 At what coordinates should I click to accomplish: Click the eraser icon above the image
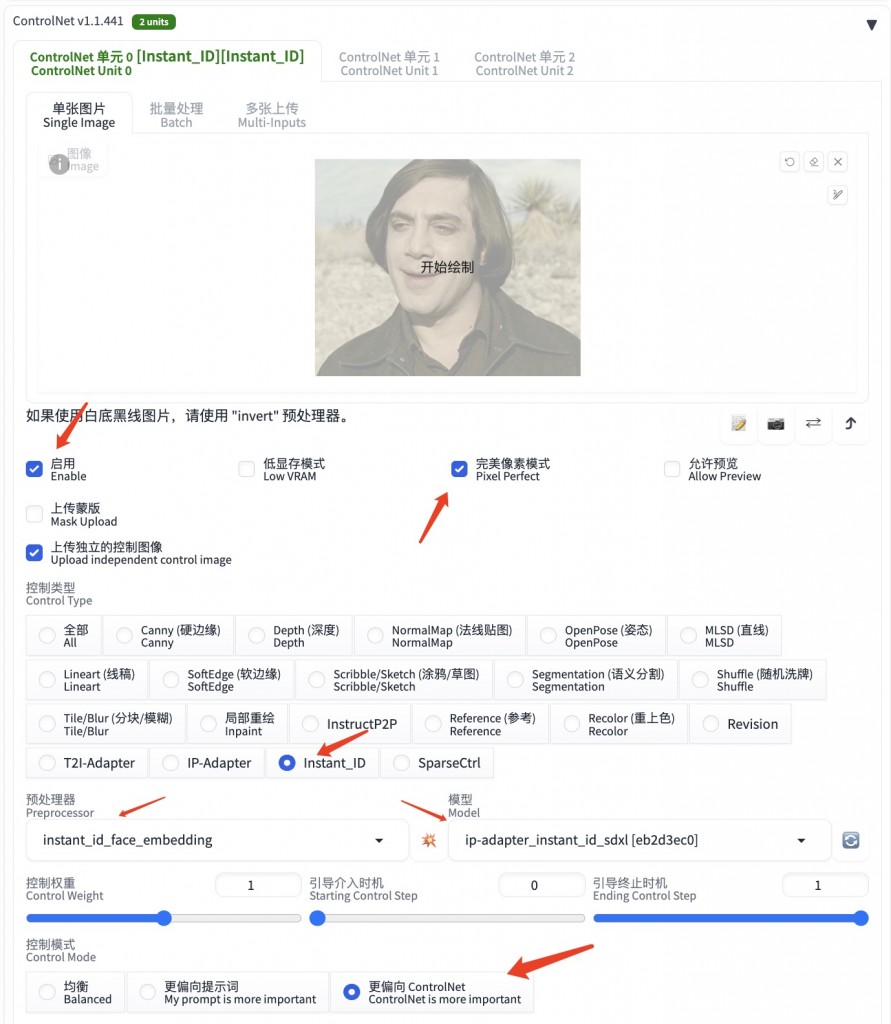pos(814,161)
